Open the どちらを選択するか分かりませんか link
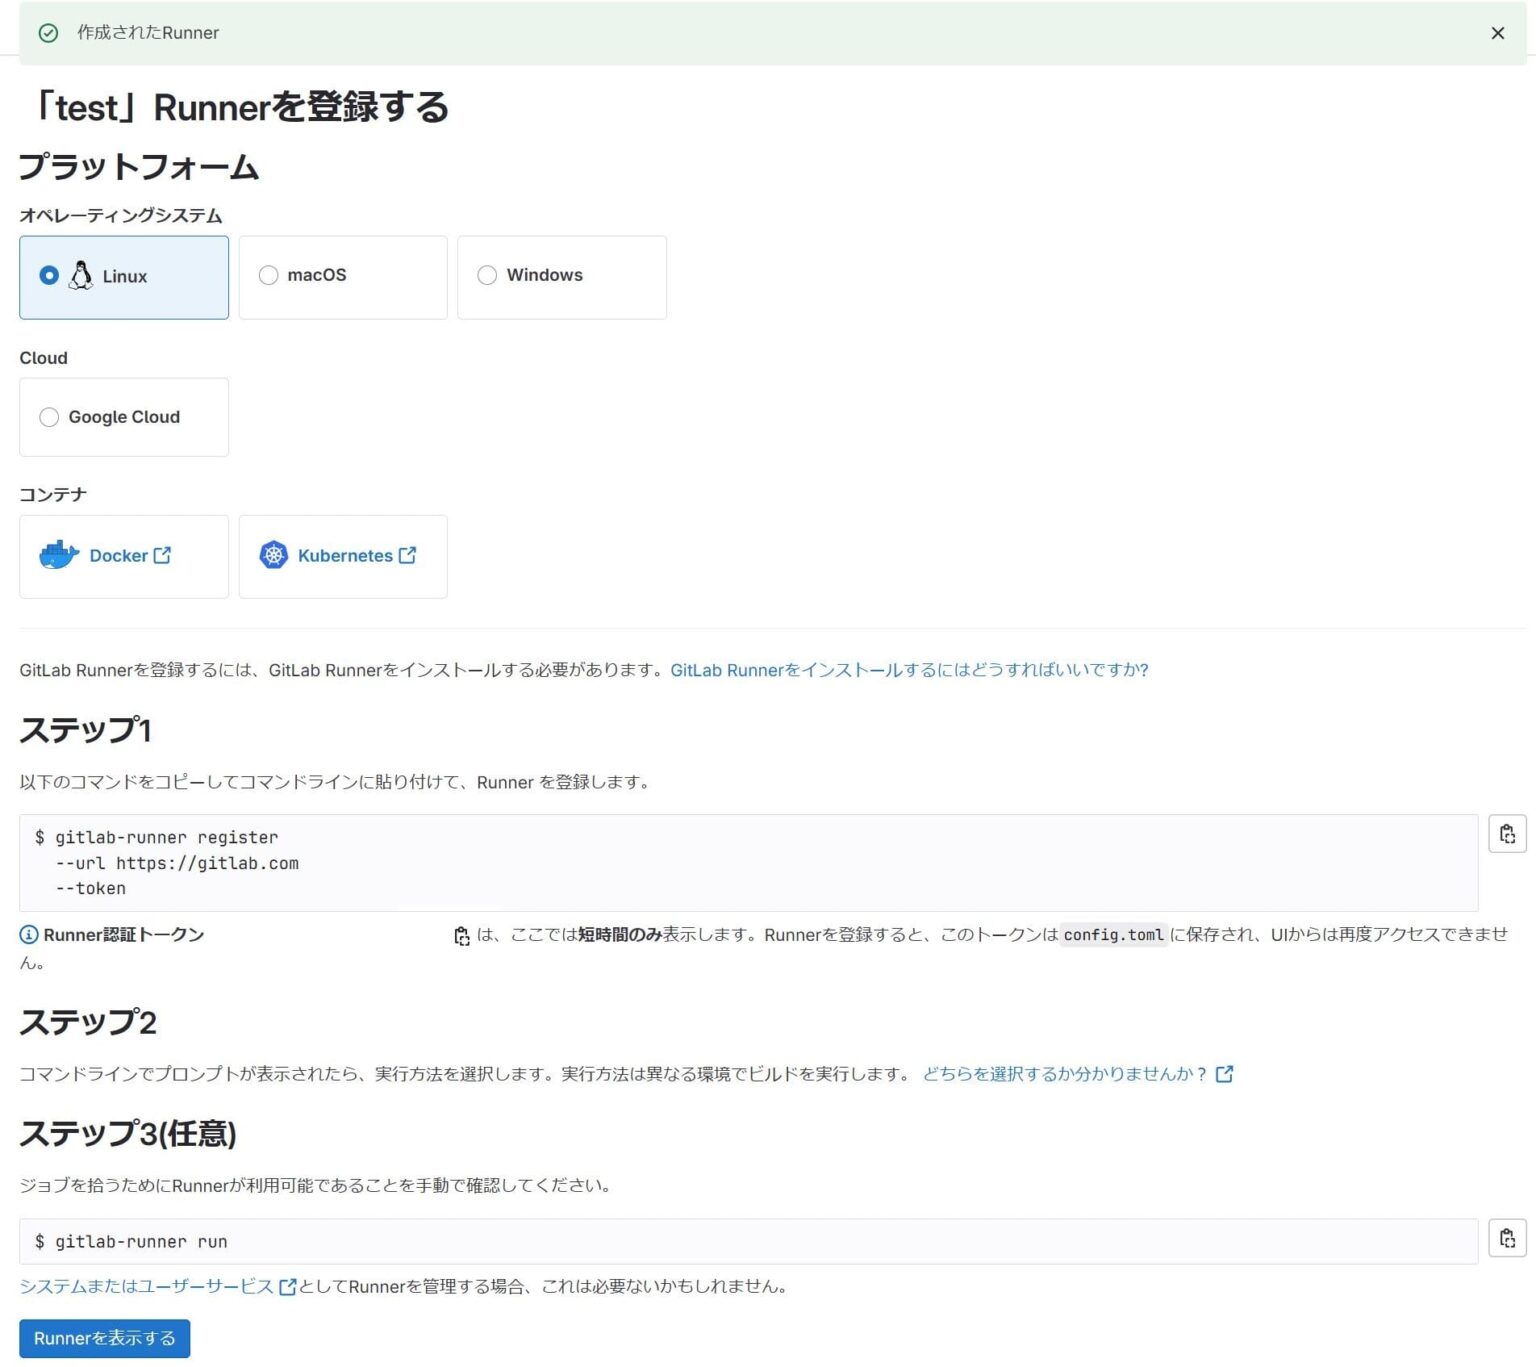The height and width of the screenshot is (1367, 1536). pos(1060,1073)
